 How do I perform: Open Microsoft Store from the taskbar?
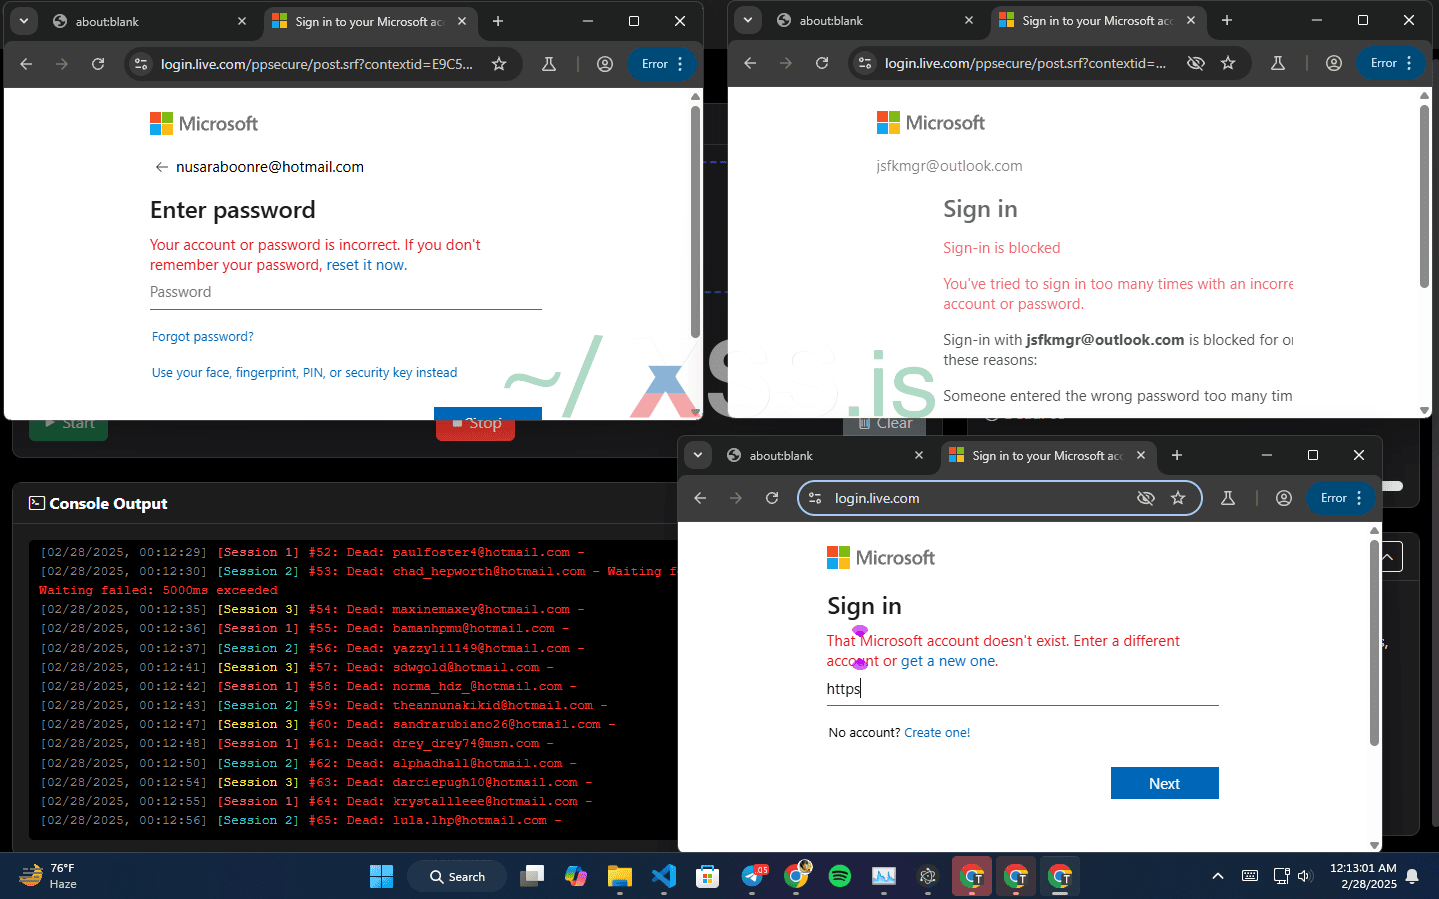[x=708, y=876]
